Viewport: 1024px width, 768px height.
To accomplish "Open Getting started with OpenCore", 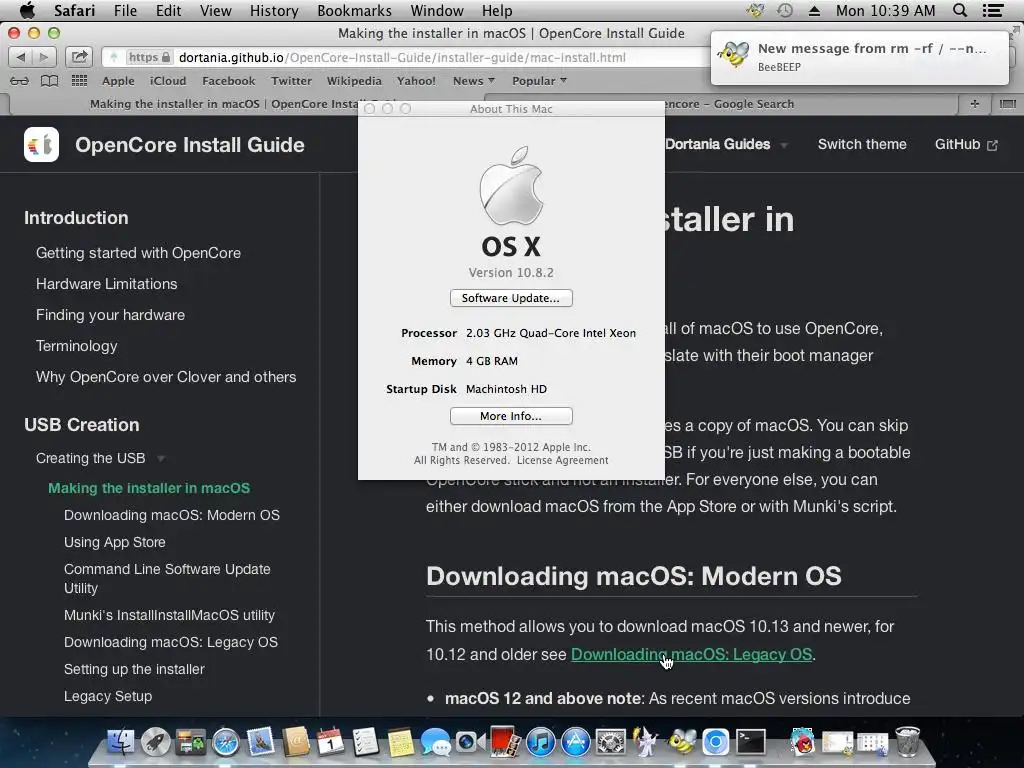I will 138,253.
